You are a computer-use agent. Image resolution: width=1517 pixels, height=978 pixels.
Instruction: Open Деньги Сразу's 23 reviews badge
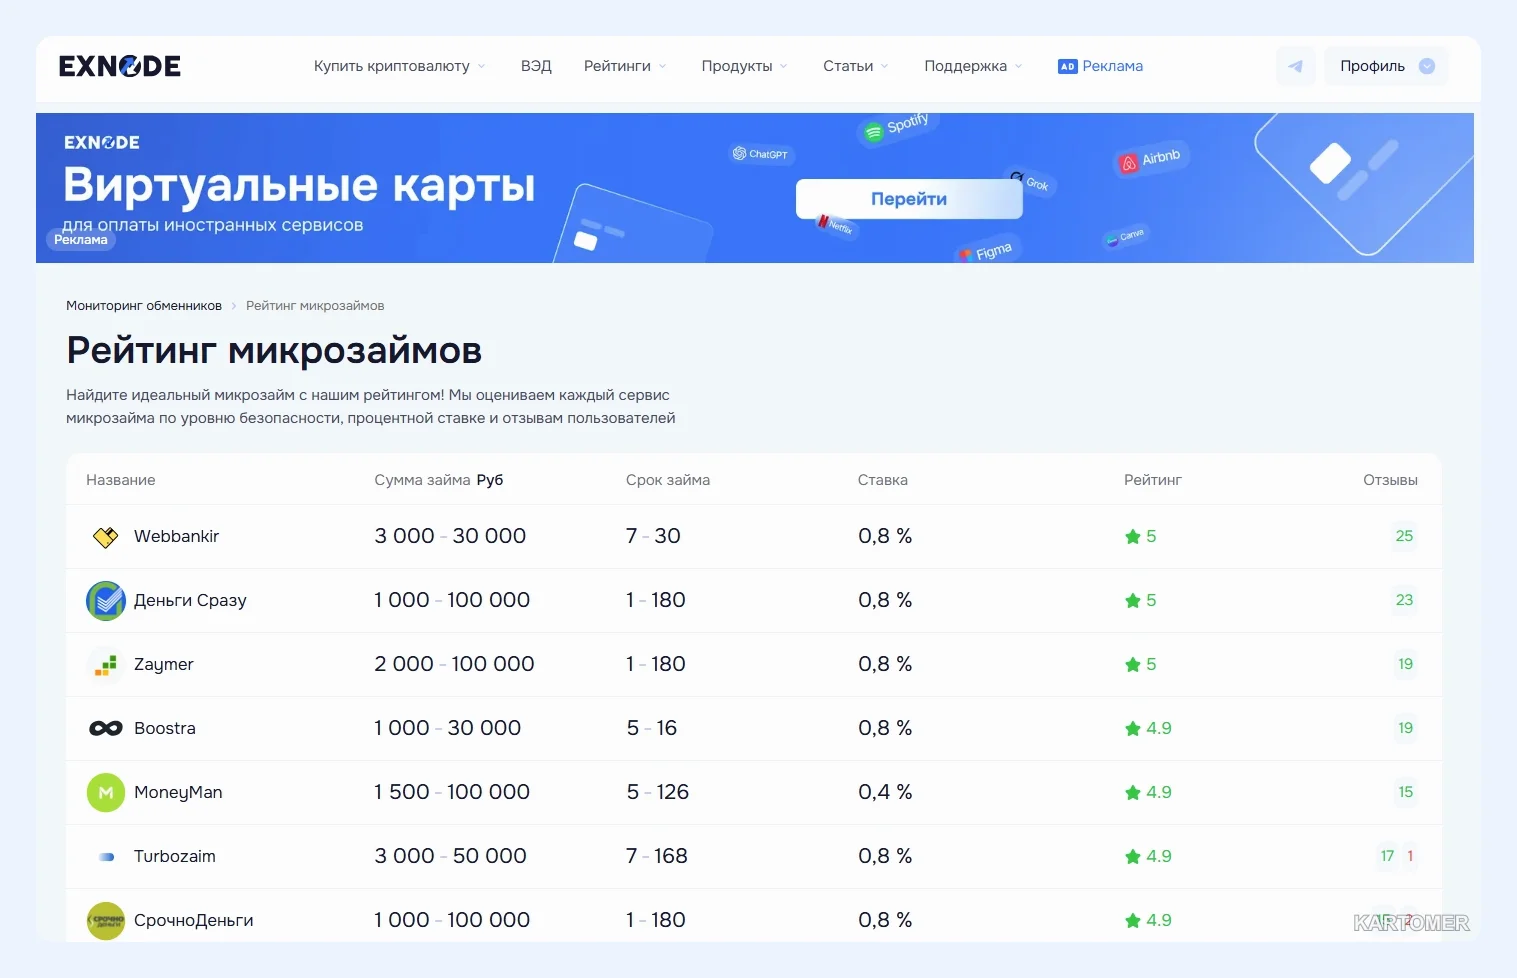coord(1404,600)
